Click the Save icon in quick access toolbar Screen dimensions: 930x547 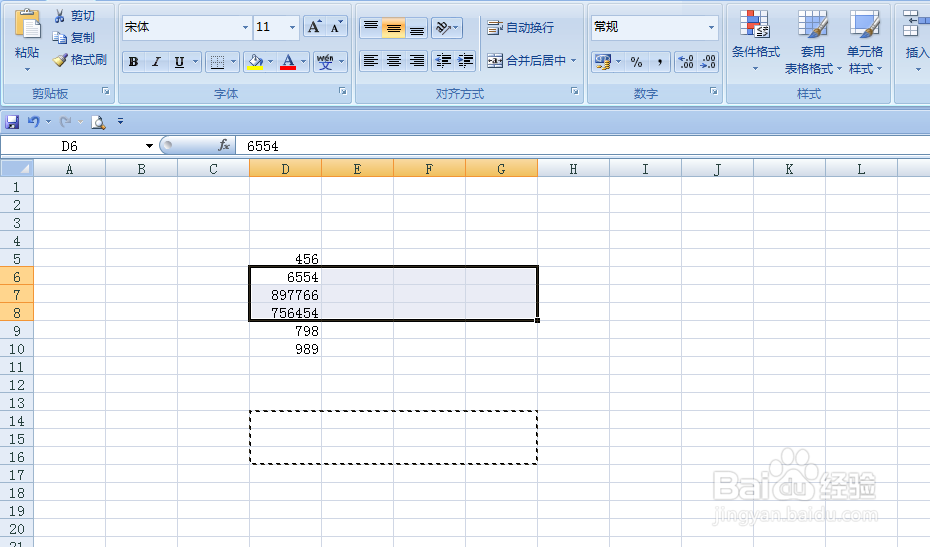coord(12,122)
